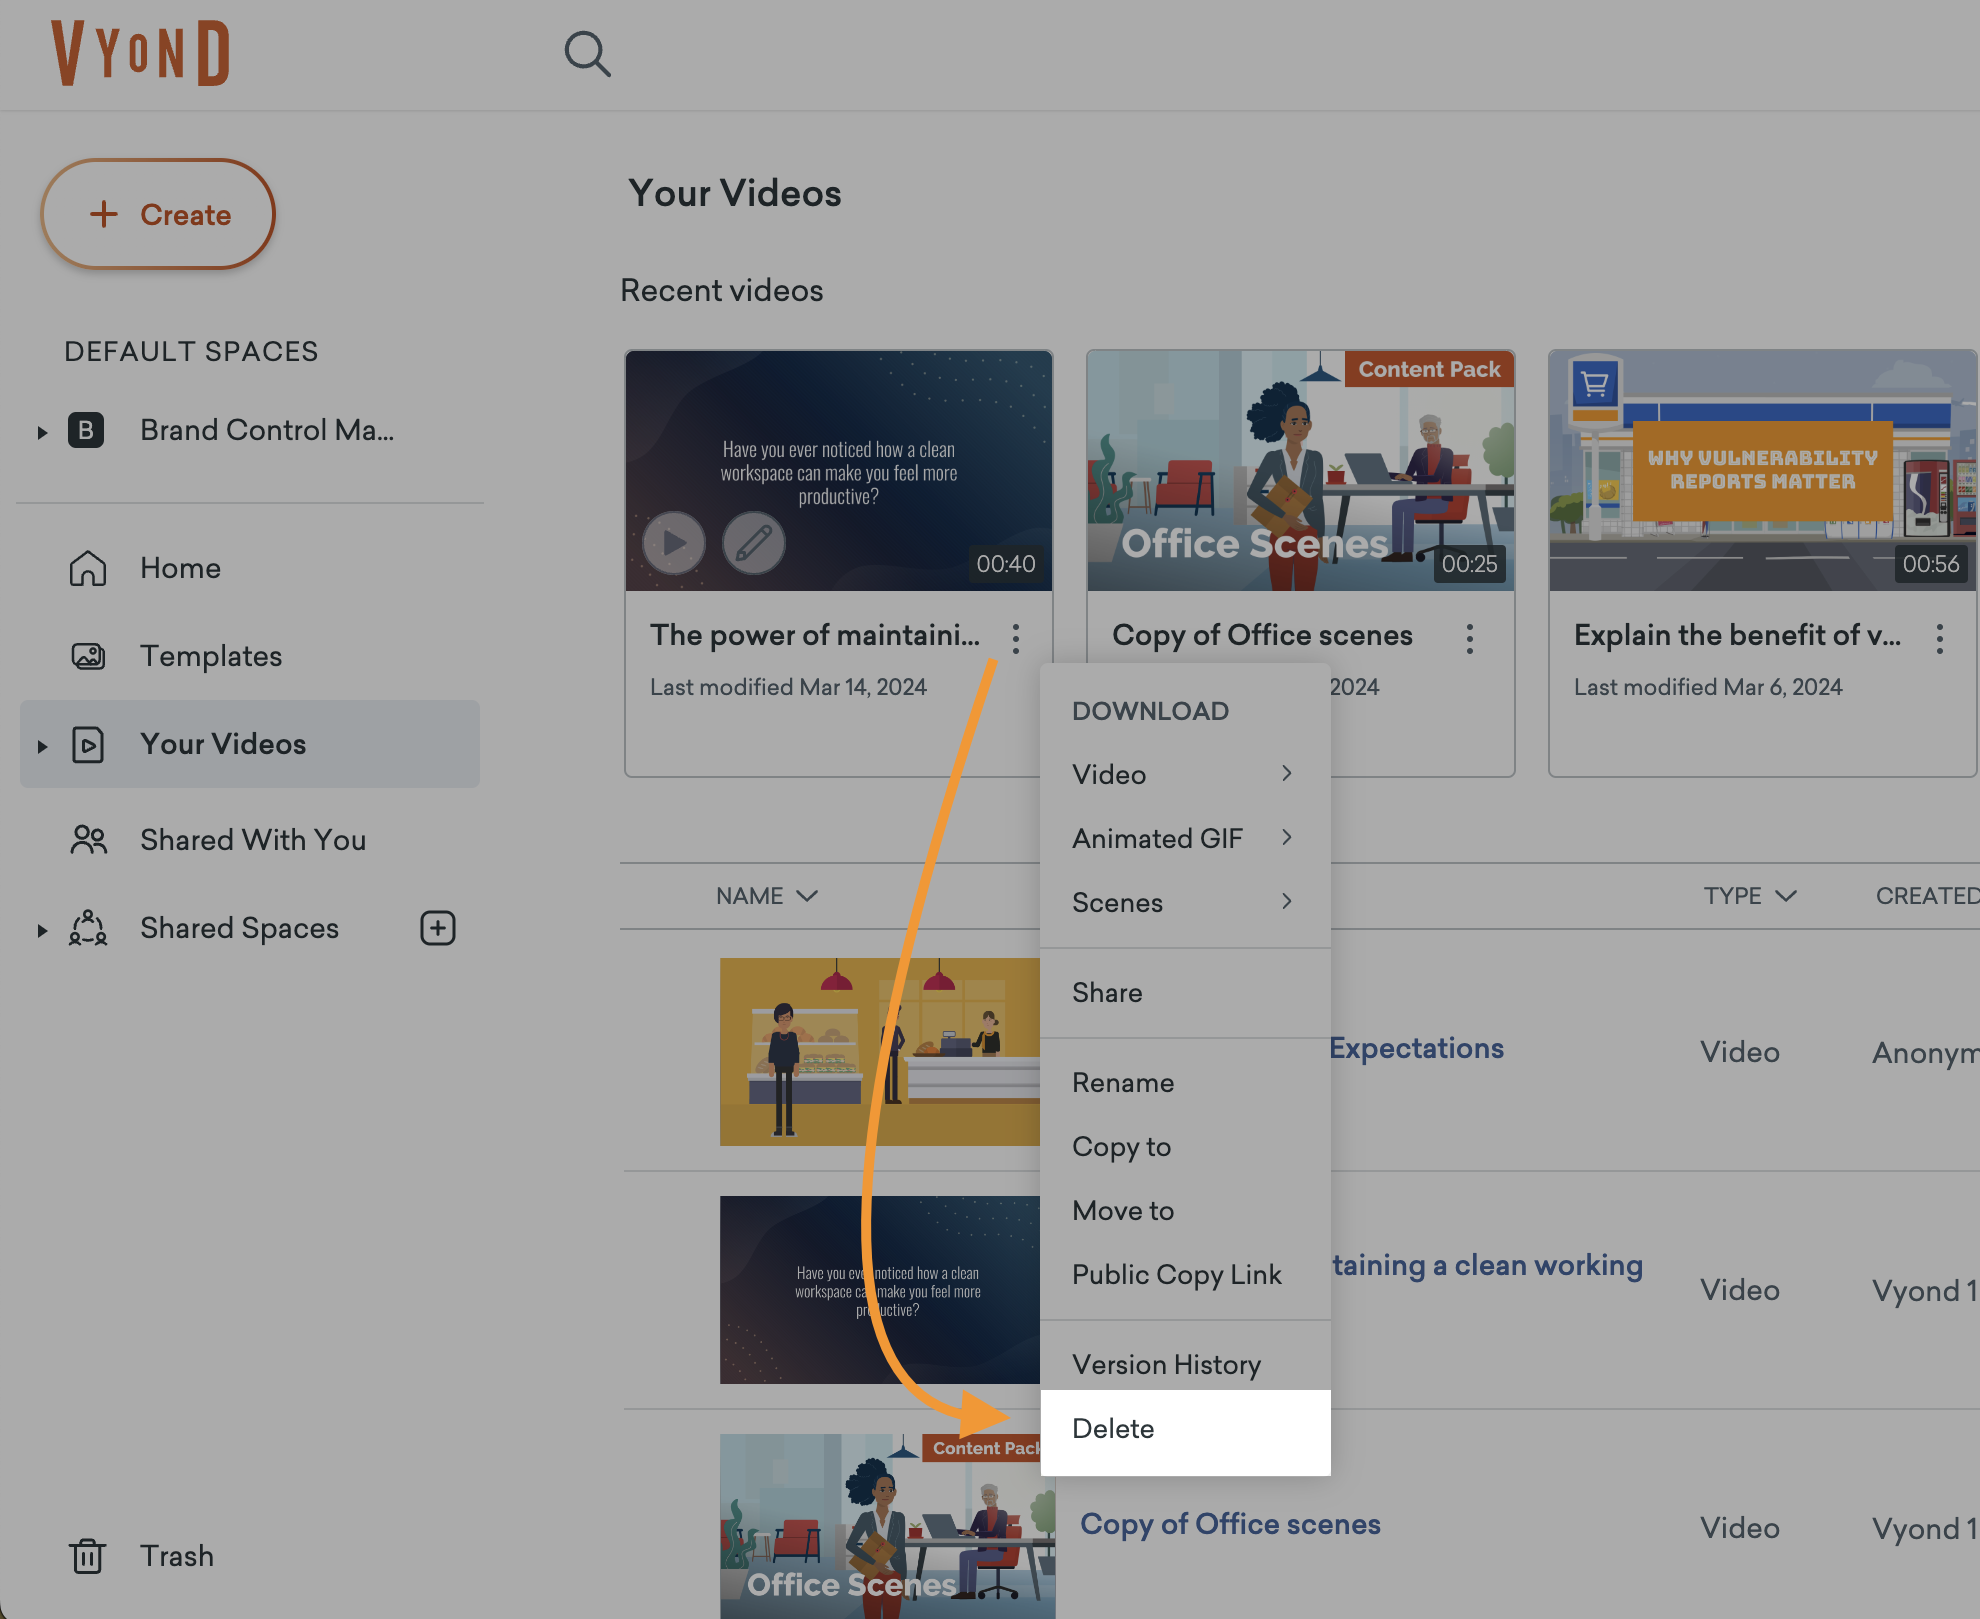Expand Animated GIF download submenu
Viewport: 1980px width, 1619px height.
click(x=1185, y=838)
